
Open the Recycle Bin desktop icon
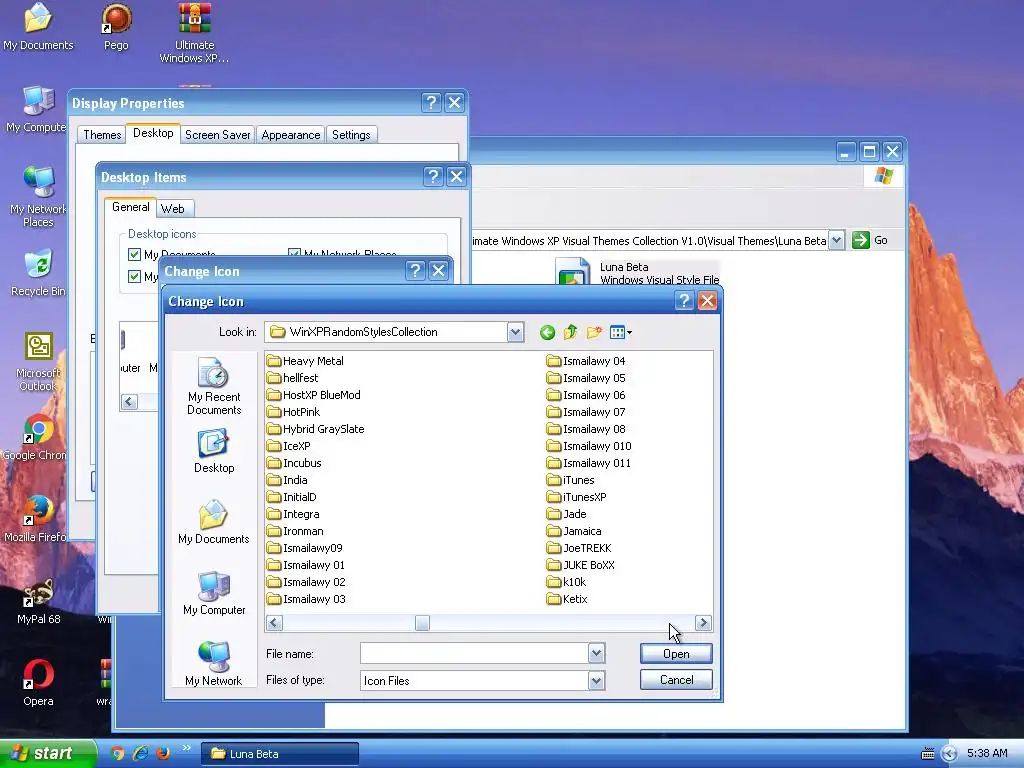coord(38,273)
